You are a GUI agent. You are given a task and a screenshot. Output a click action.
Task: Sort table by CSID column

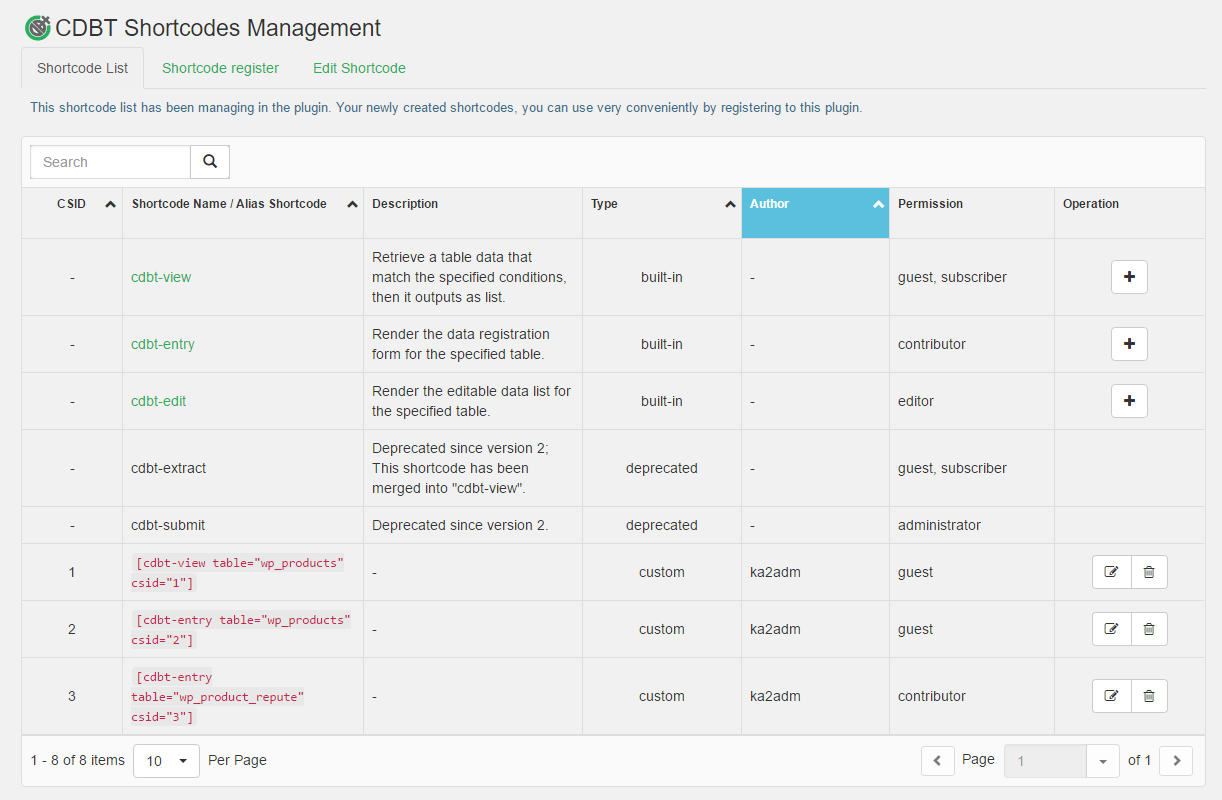(72, 204)
